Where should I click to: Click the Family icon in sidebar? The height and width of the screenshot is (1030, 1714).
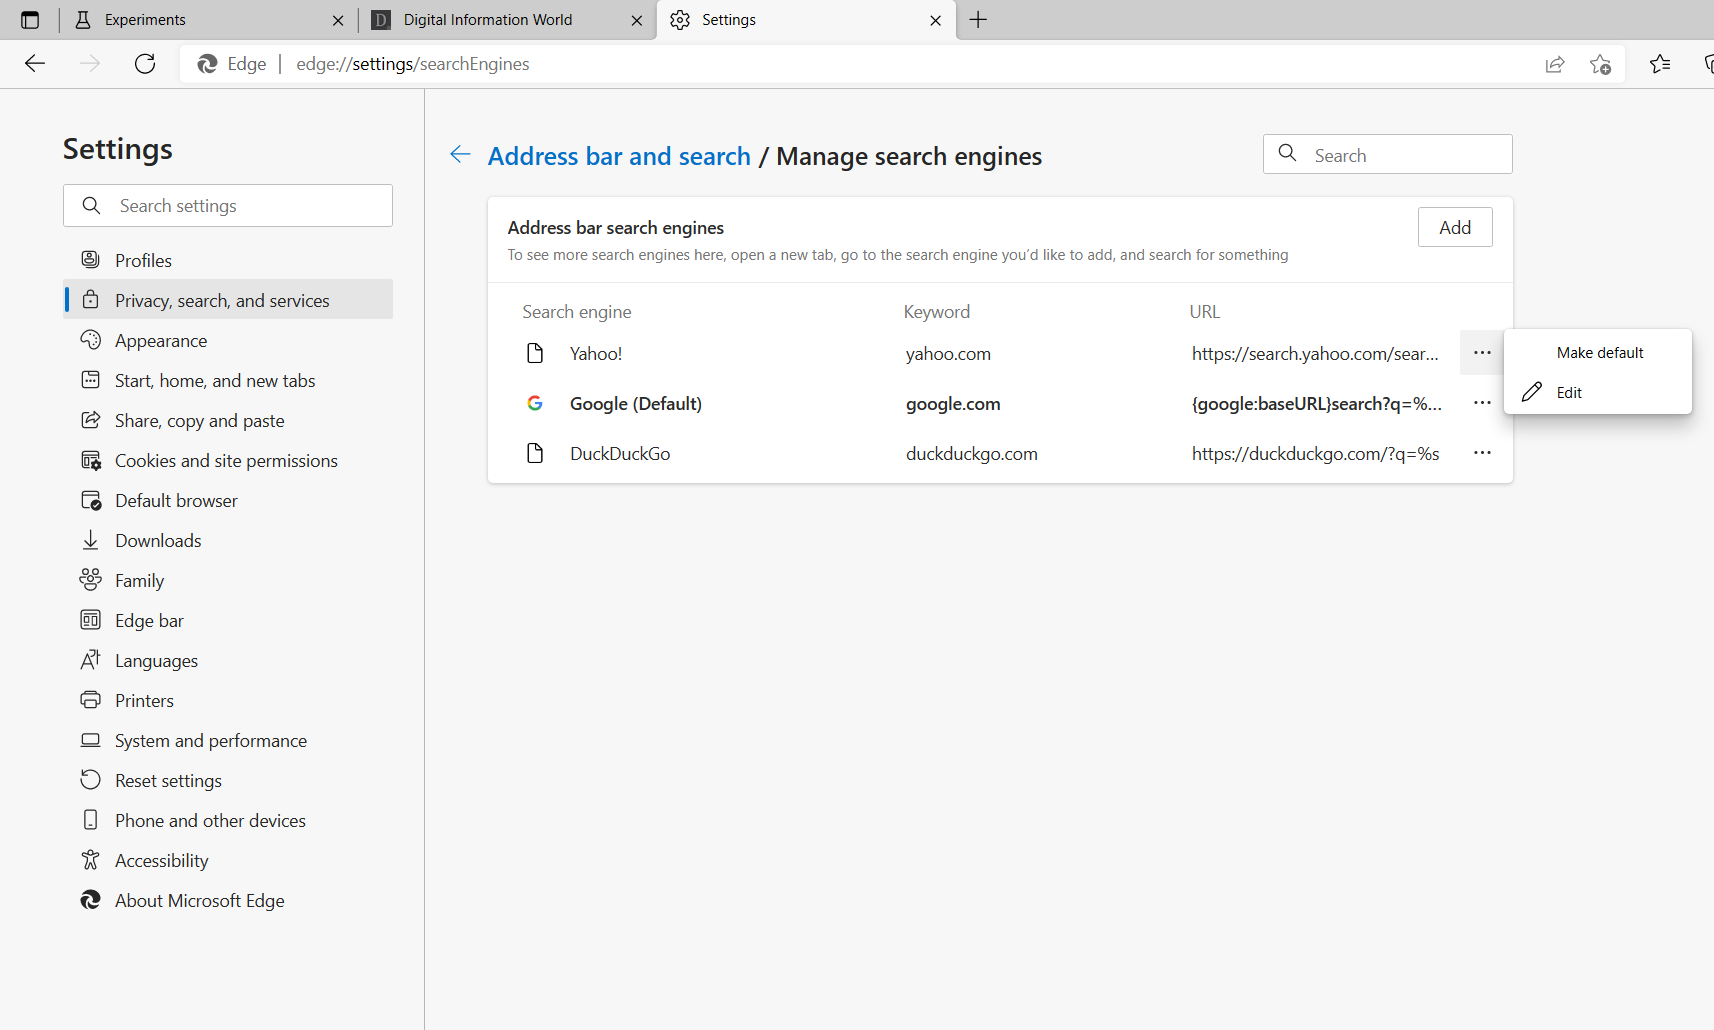tap(91, 580)
